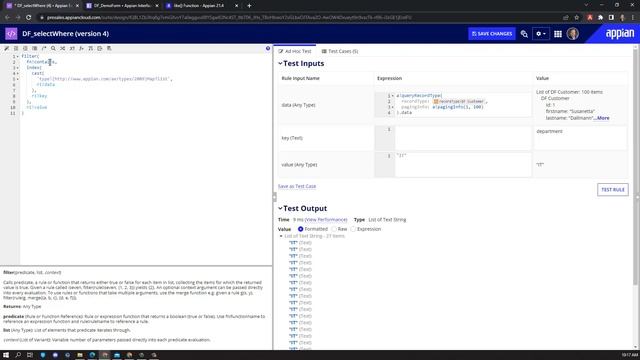Expand '...More' link in data value
The width and height of the screenshot is (640, 360).
(602, 118)
